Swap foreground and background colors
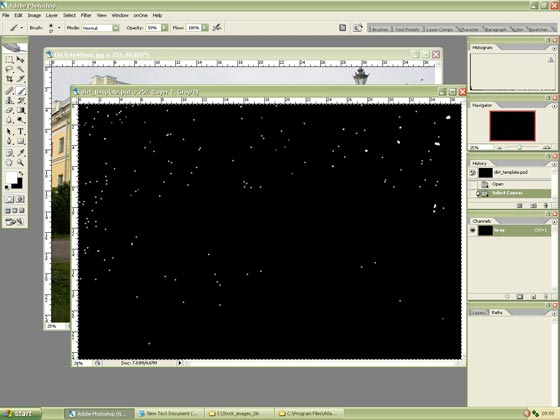Image resolution: width=560 pixels, height=420 pixels. tap(21, 174)
